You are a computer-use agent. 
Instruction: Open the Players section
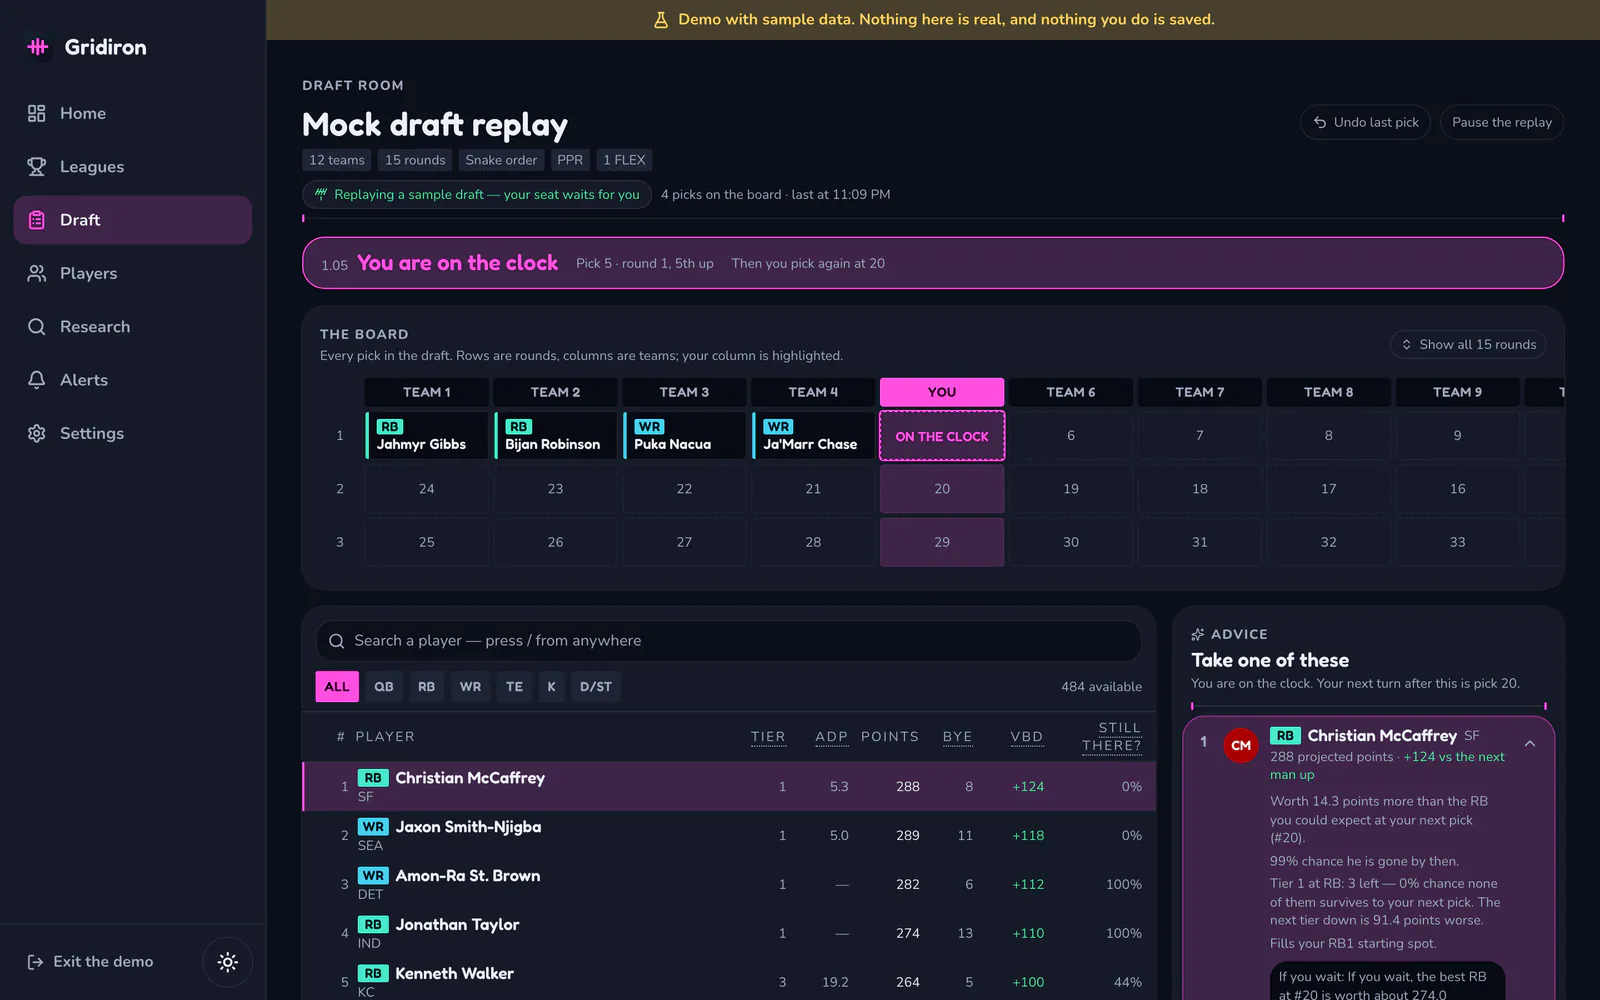[x=133, y=273]
